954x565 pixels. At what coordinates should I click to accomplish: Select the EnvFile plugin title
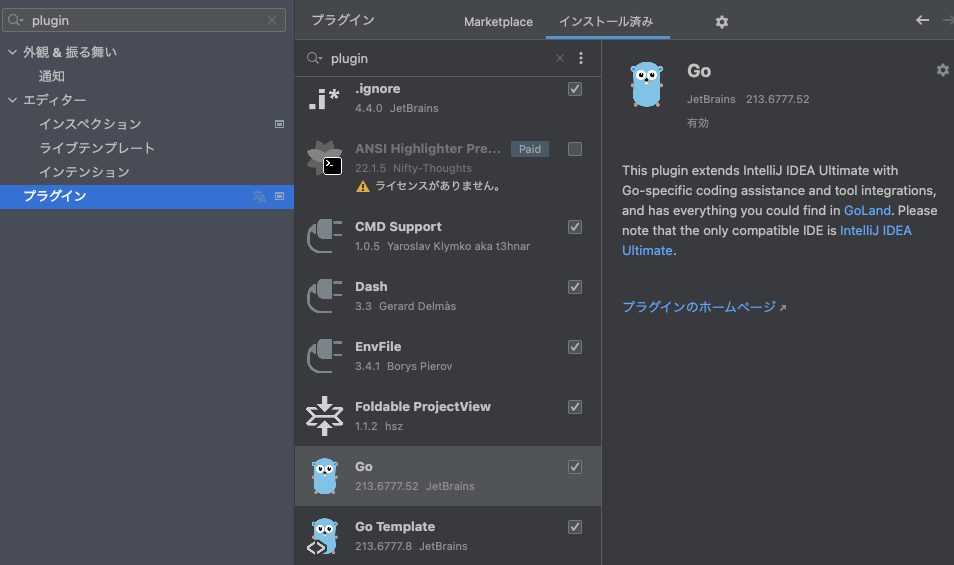point(378,347)
